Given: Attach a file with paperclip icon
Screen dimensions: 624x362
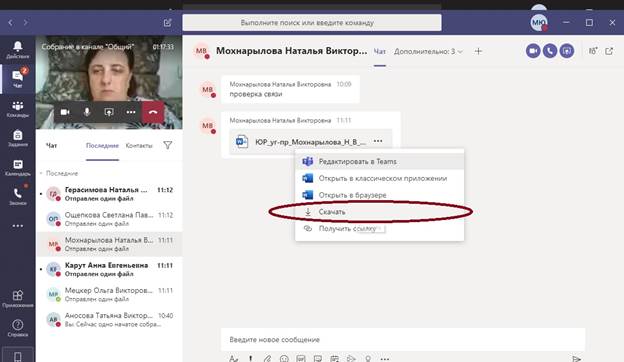Looking at the screenshot, I should pyautogui.click(x=267, y=359).
